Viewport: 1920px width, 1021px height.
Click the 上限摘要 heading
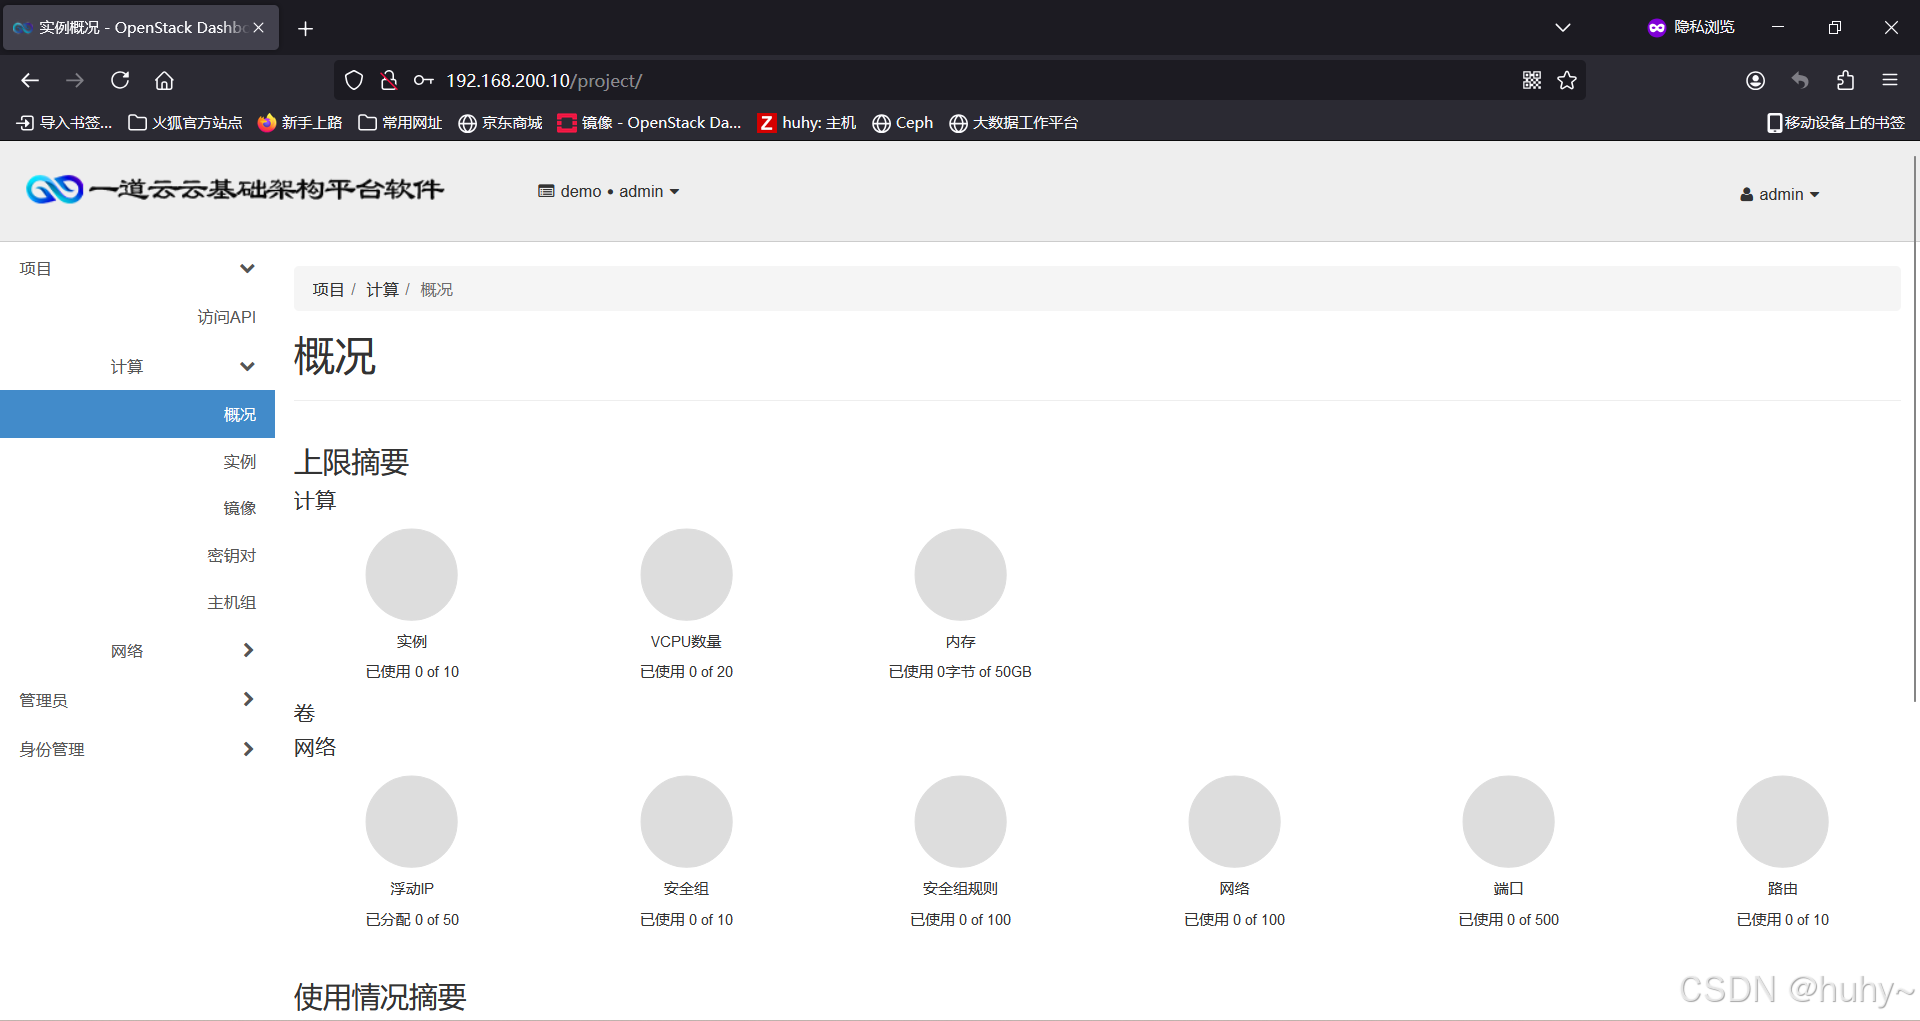click(351, 462)
